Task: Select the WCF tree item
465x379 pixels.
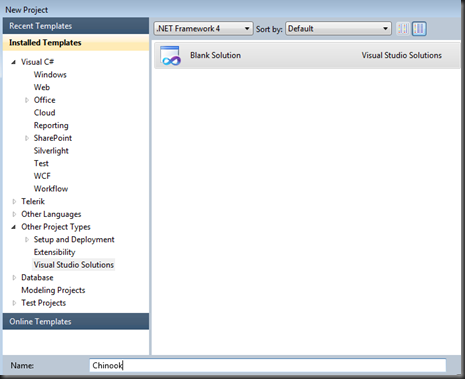Action: point(42,176)
